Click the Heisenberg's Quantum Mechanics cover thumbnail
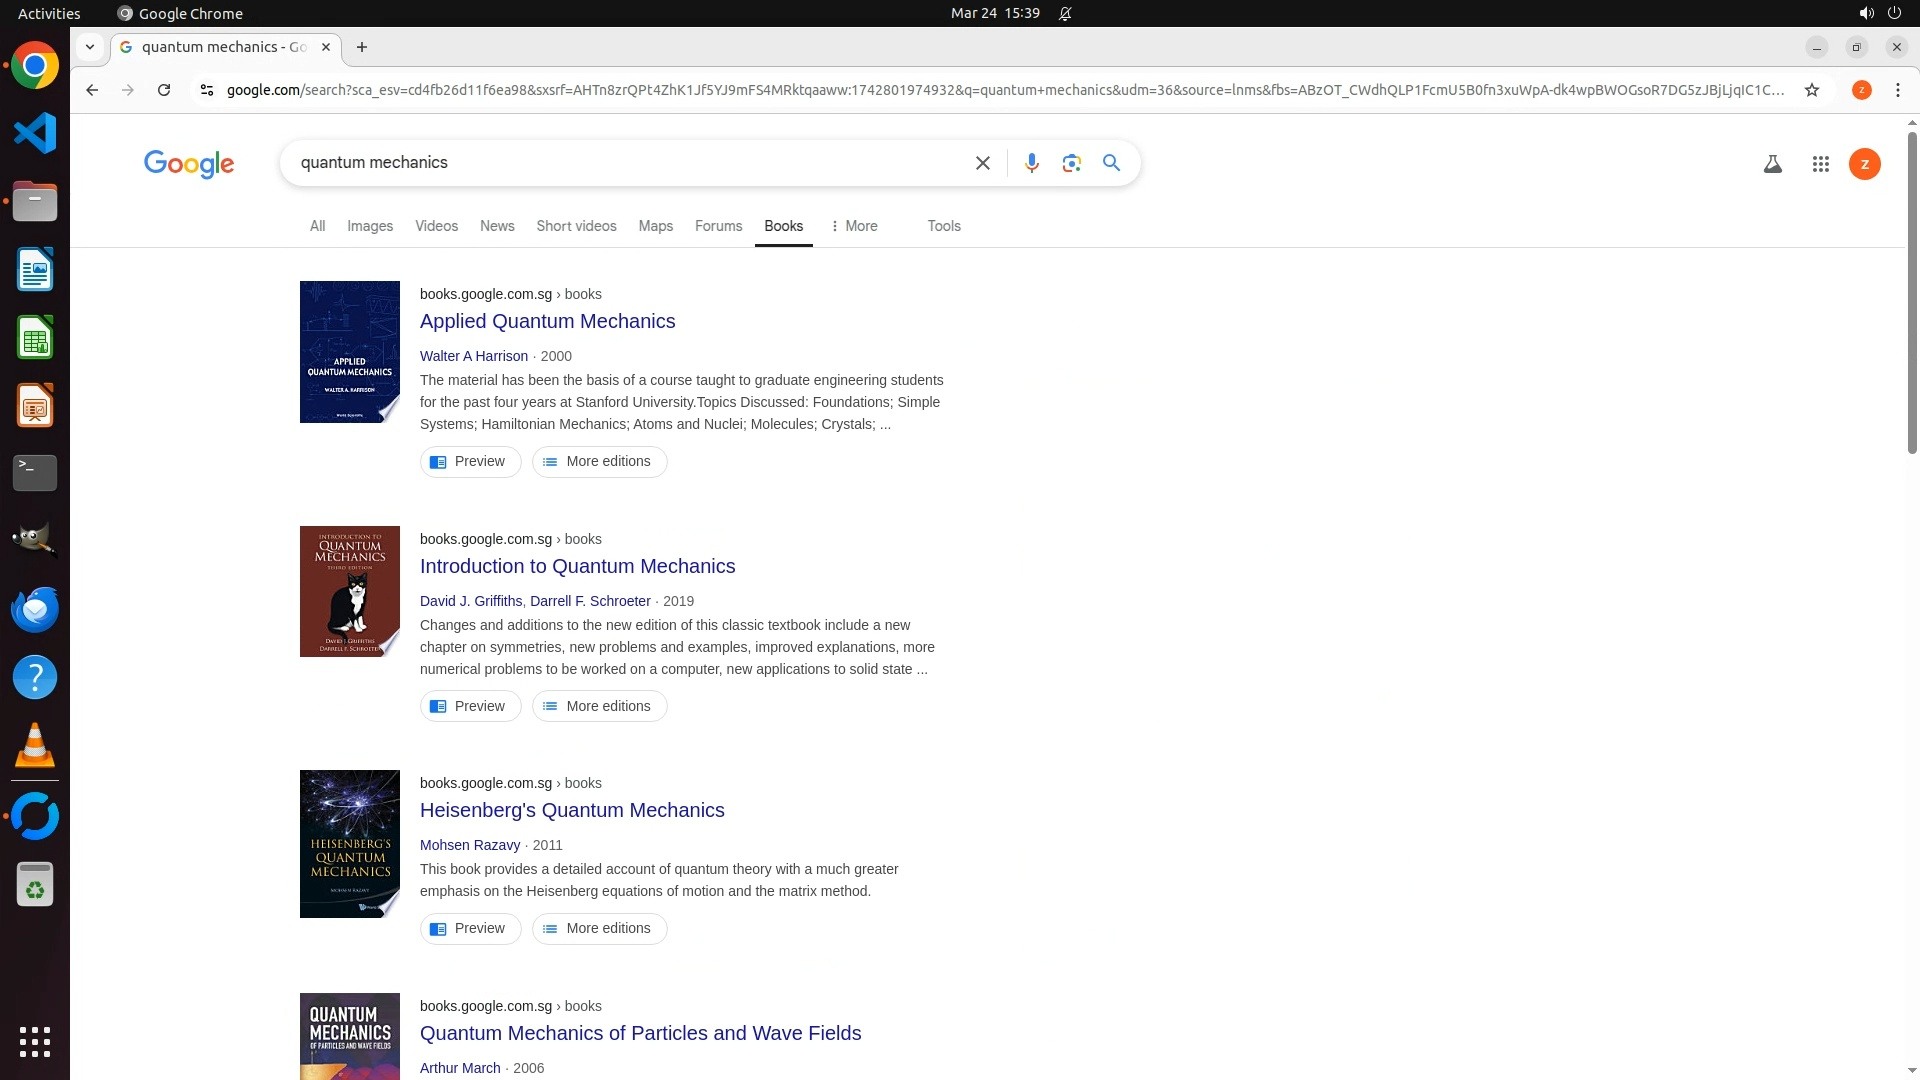Image resolution: width=1920 pixels, height=1080 pixels. click(x=349, y=844)
